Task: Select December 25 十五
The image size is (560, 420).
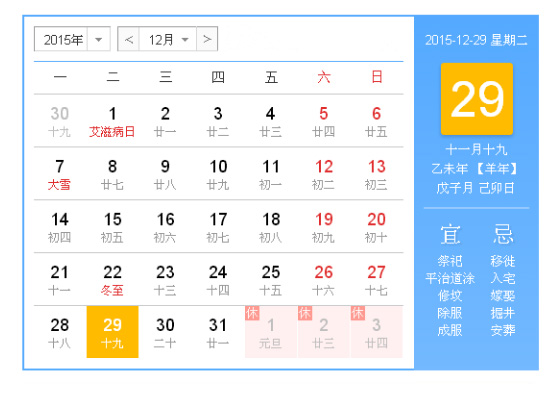Action: pos(270,279)
